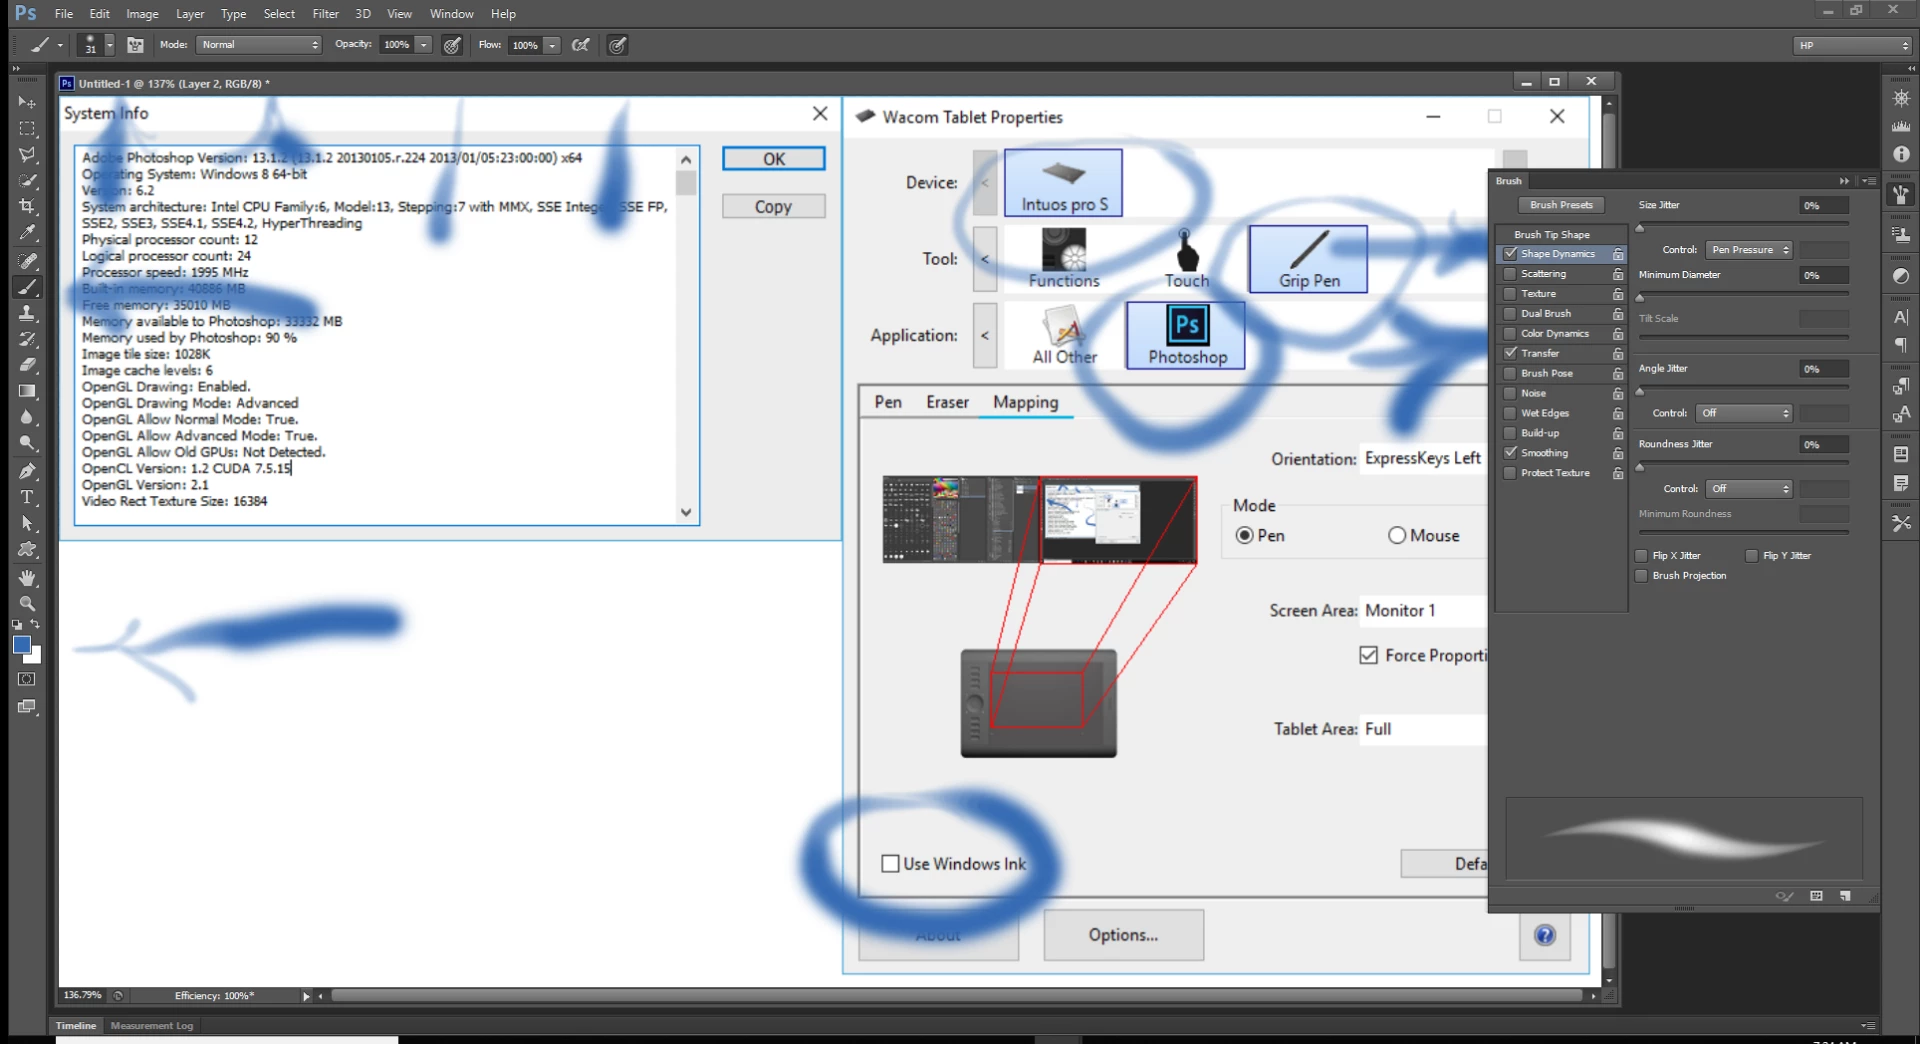Select the History Brush tool

pyautogui.click(x=27, y=339)
